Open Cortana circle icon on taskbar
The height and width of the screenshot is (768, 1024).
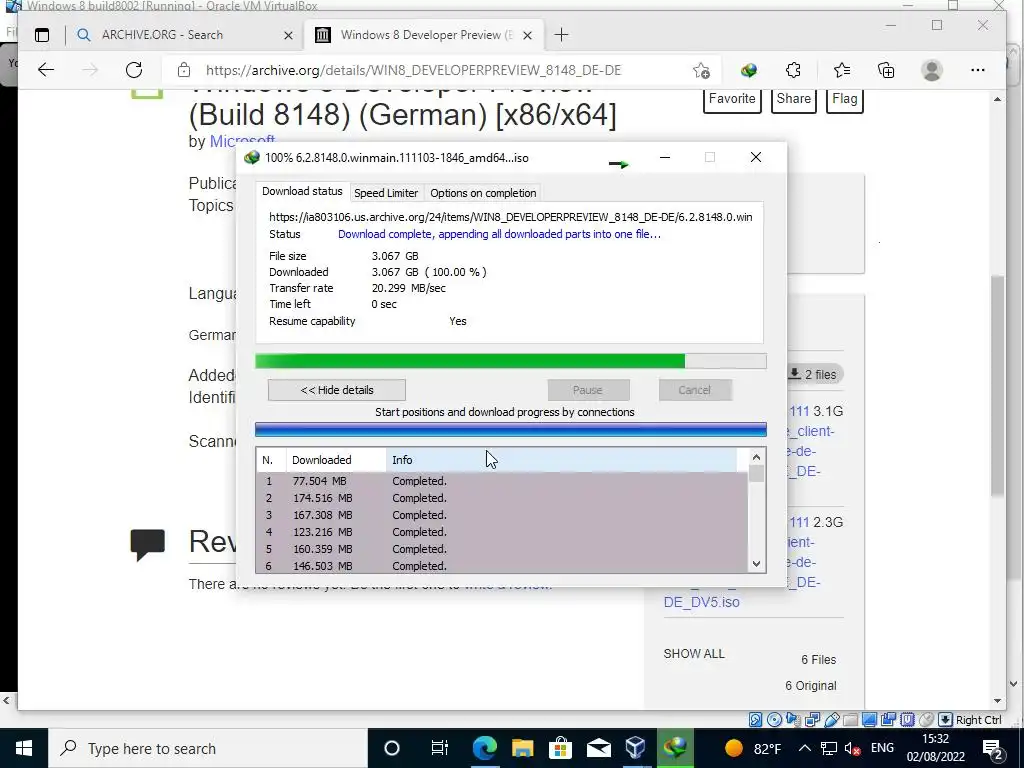click(x=392, y=748)
